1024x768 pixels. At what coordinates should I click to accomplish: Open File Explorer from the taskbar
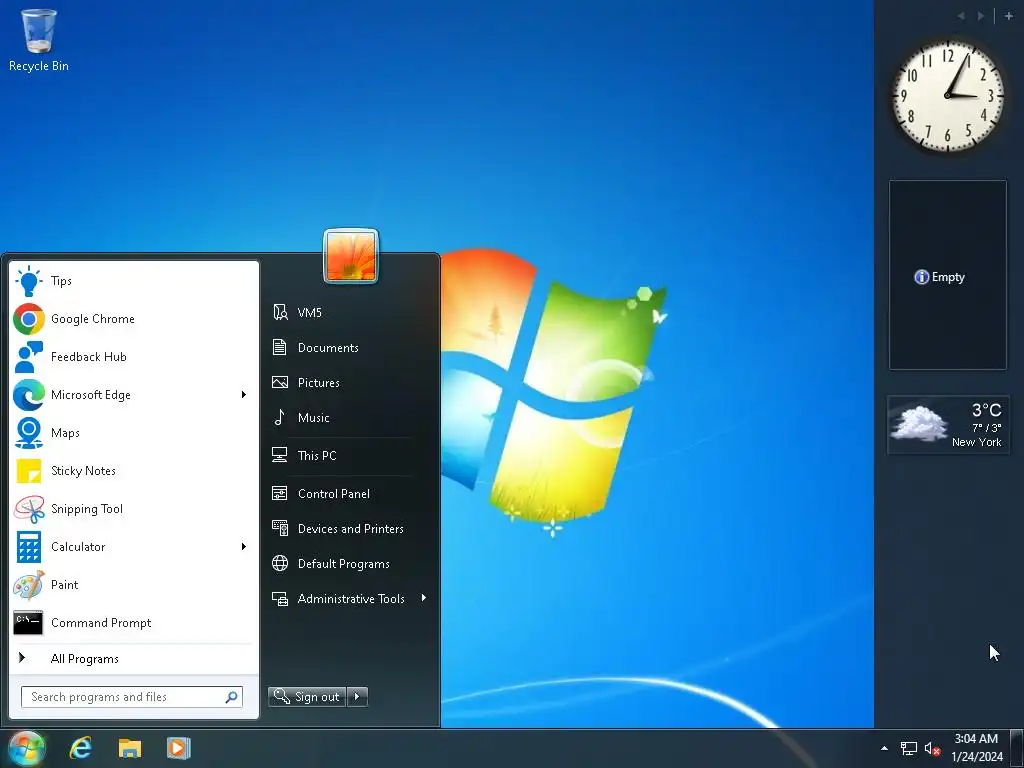point(130,748)
